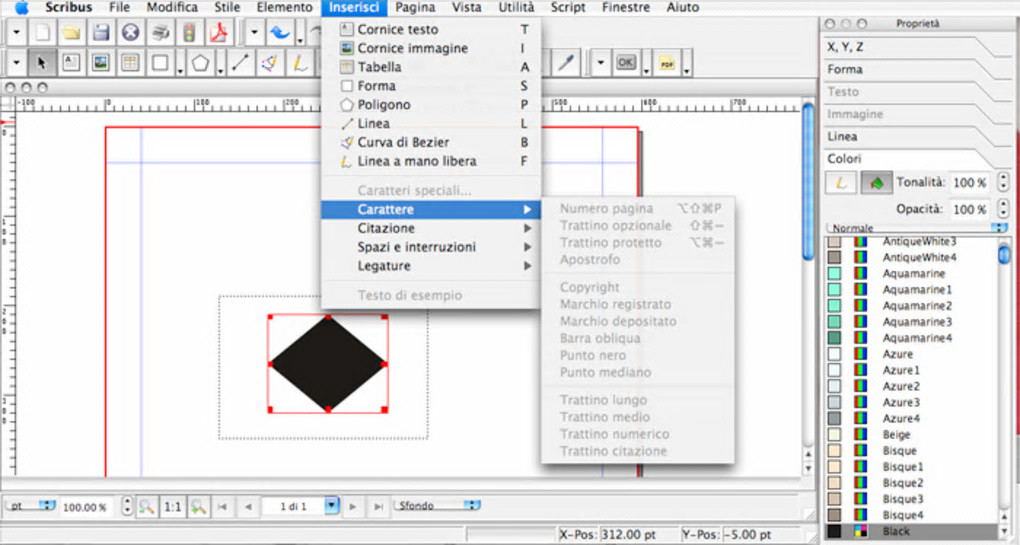Zoom out with the minus magnifier
1020x545 pixels.
[146, 506]
